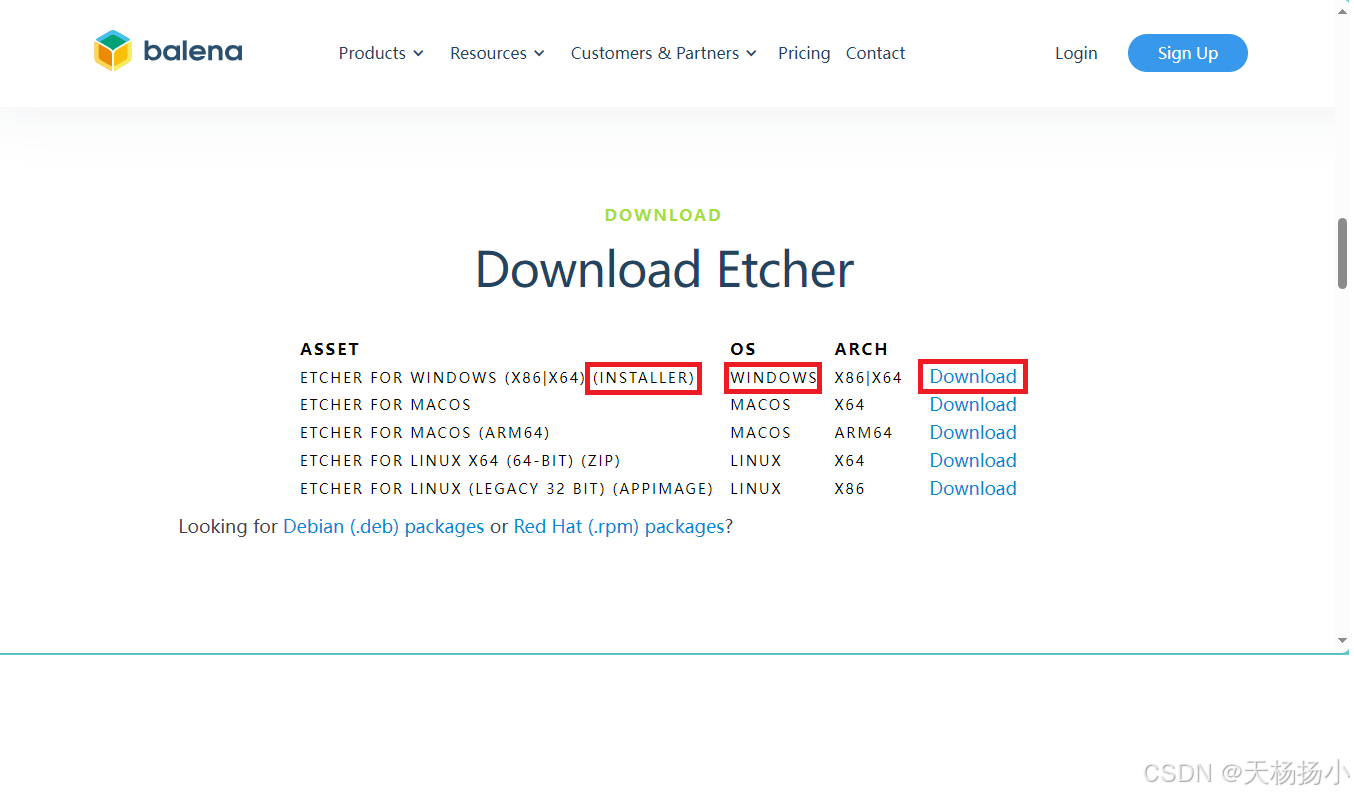The width and height of the screenshot is (1354, 796).
Task: Download Etcher for Windows installer
Action: [x=973, y=377]
